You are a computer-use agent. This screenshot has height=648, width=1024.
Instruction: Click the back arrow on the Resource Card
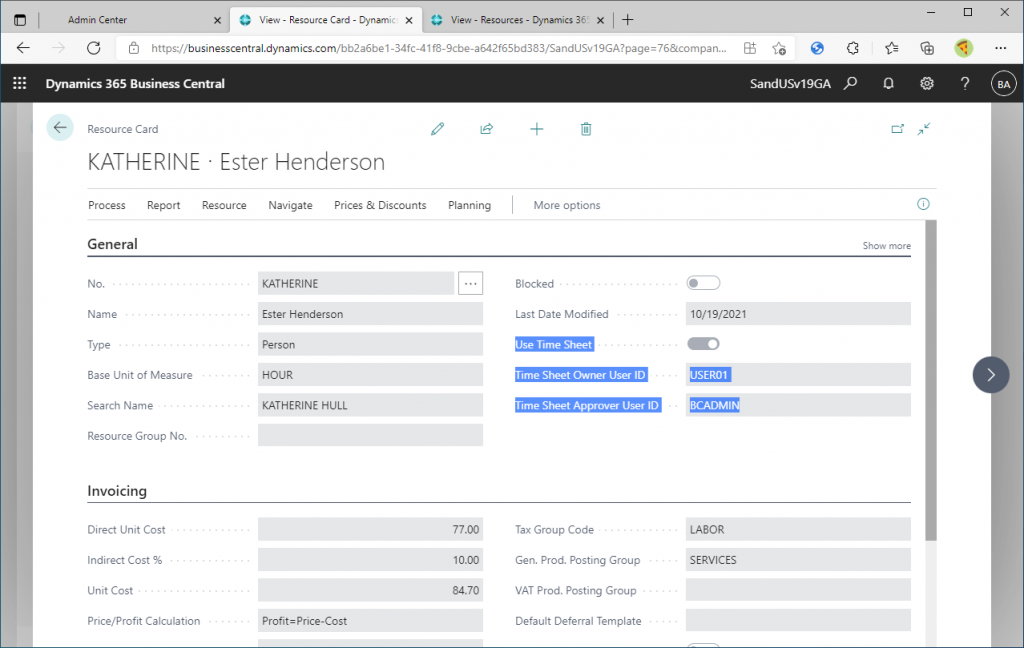point(60,127)
